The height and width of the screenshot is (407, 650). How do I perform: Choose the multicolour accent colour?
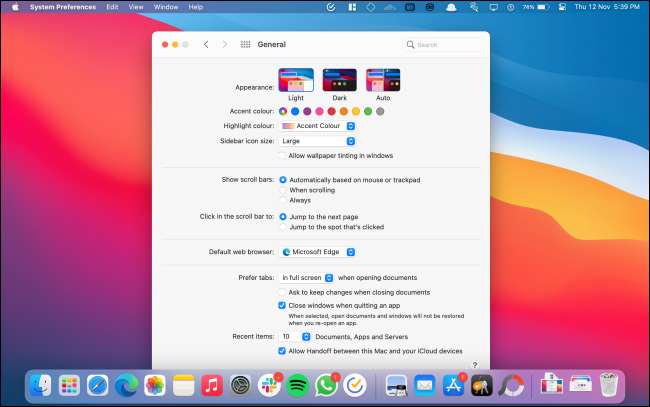tap(283, 111)
